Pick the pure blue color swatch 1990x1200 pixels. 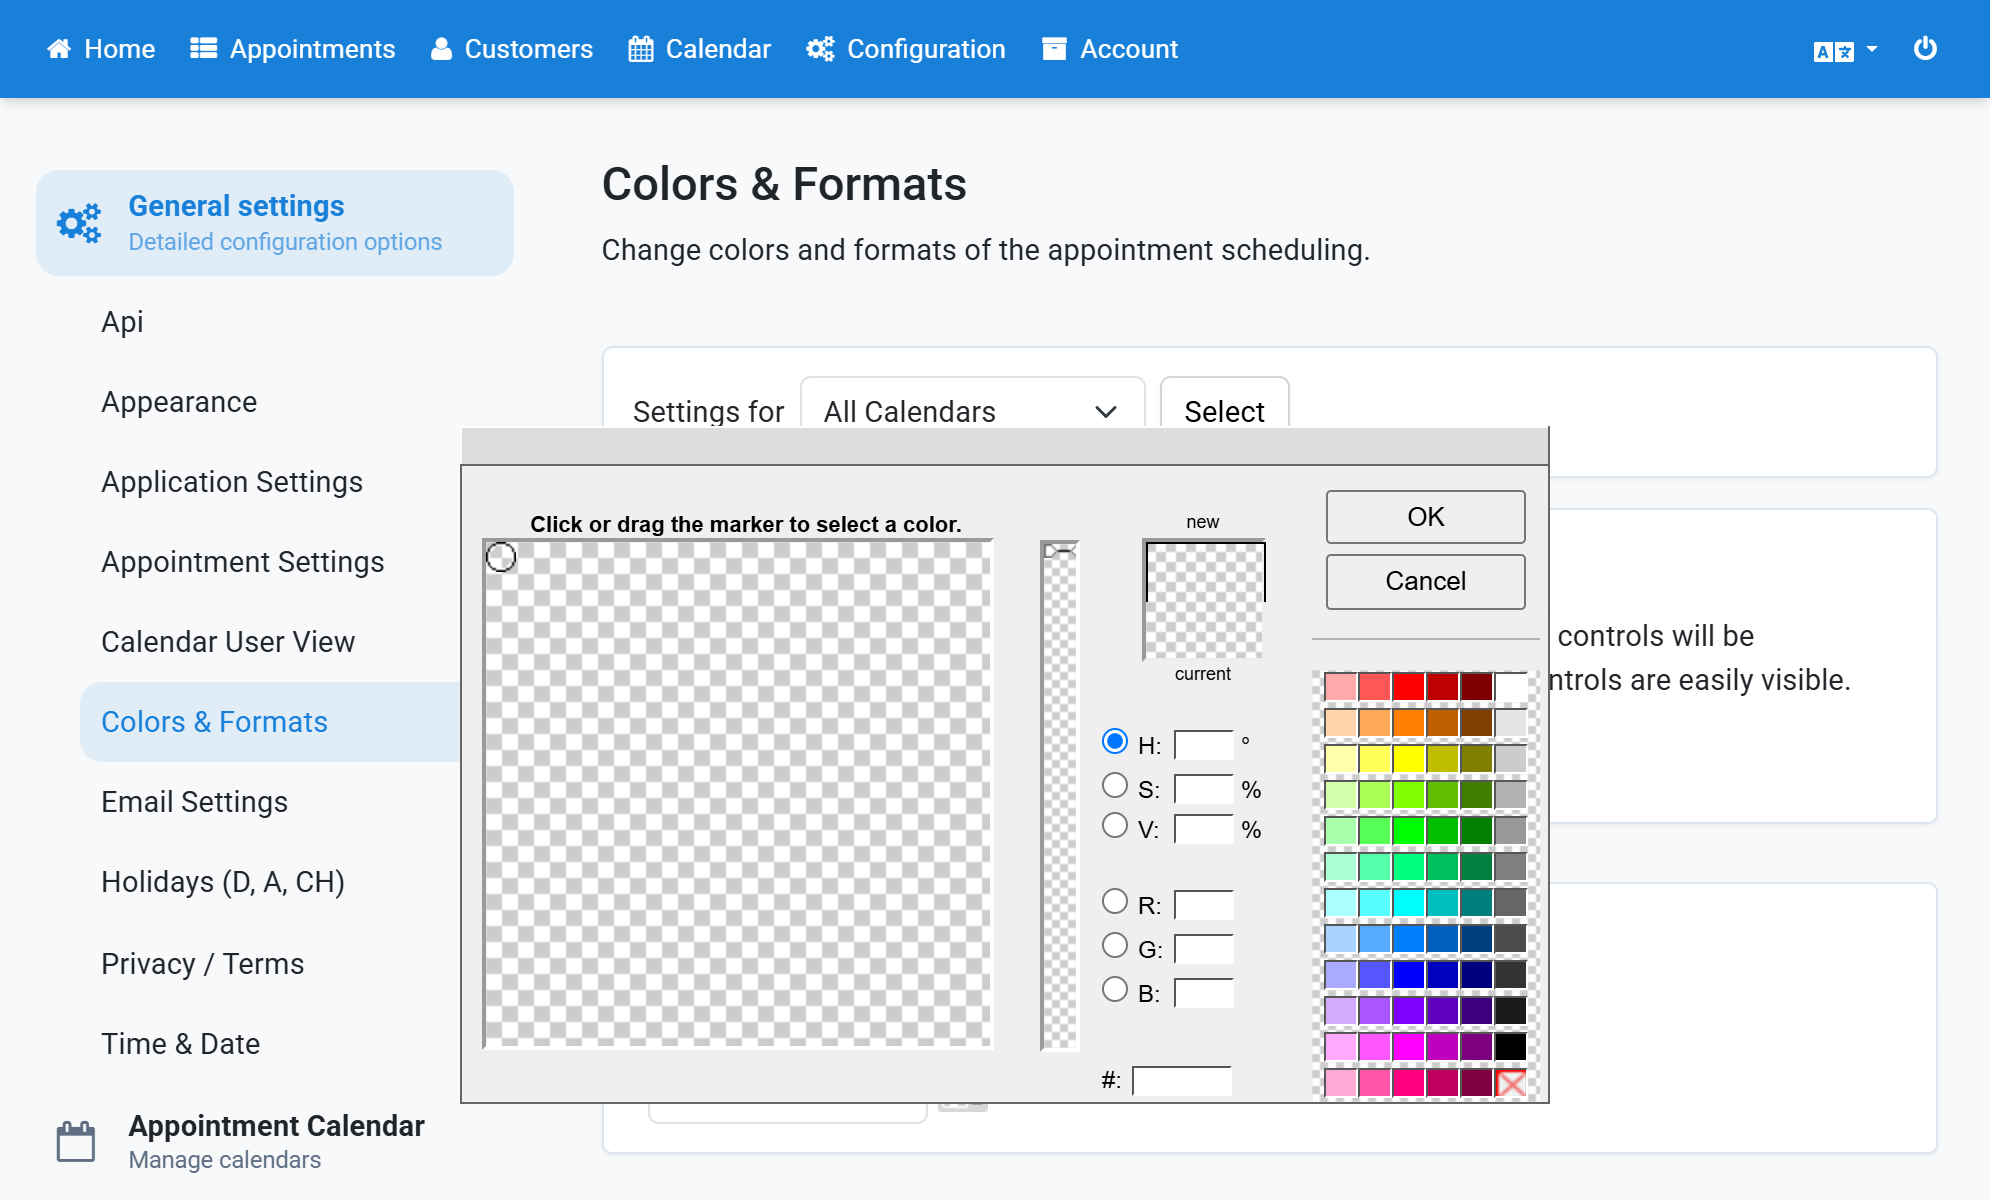coord(1408,975)
